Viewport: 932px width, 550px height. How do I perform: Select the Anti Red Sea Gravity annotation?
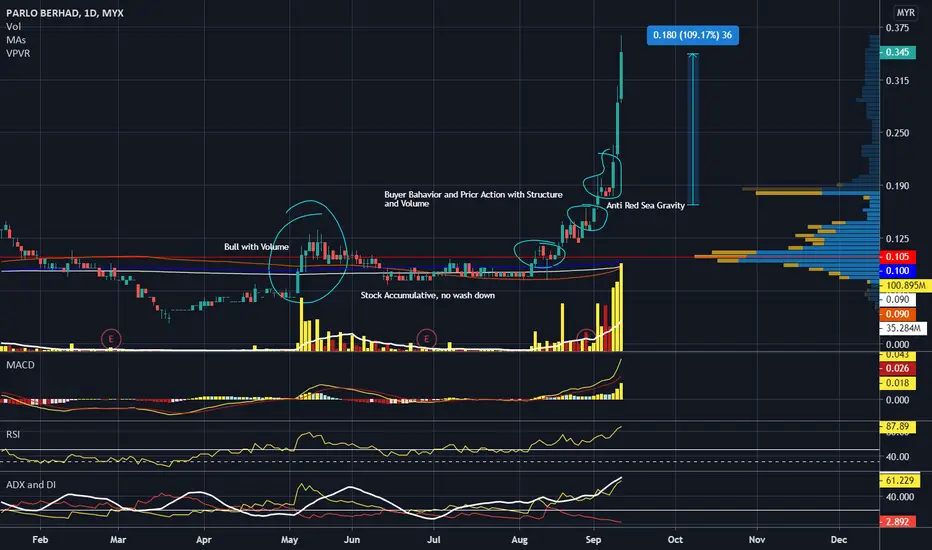[x=646, y=206]
